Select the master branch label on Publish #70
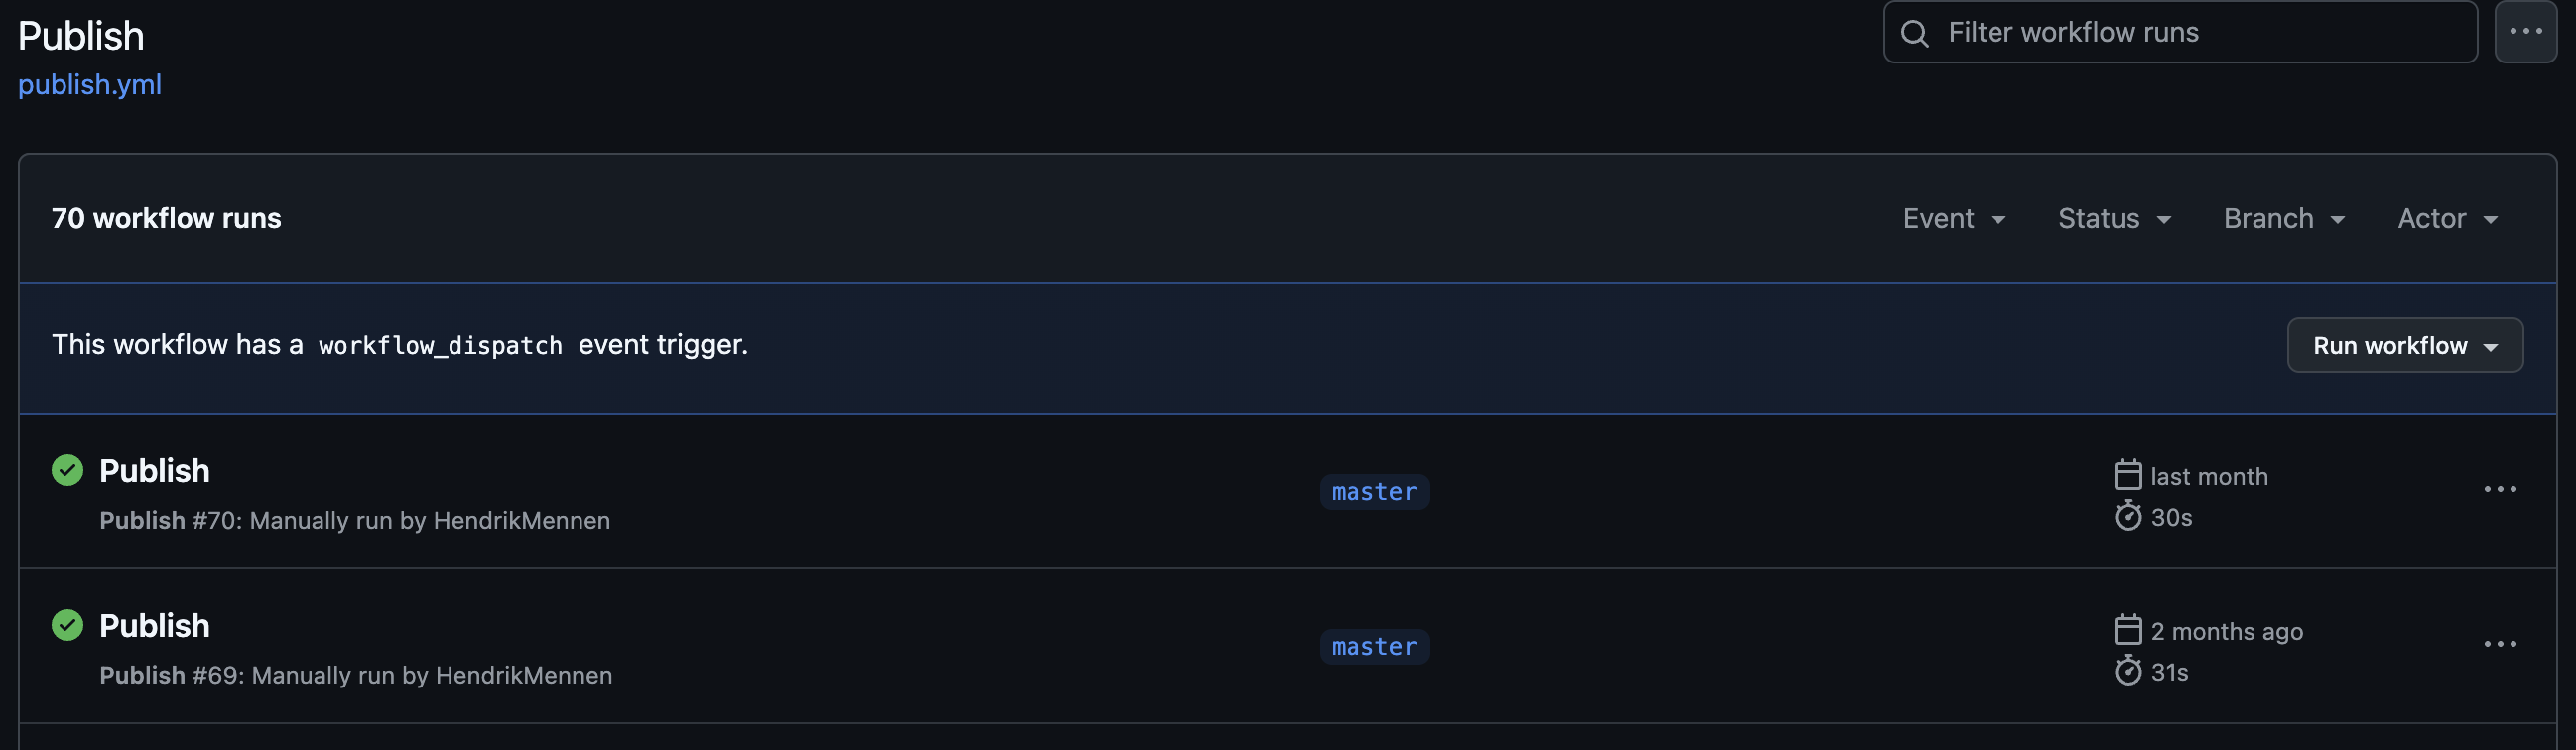The width and height of the screenshot is (2576, 750). click(1374, 492)
